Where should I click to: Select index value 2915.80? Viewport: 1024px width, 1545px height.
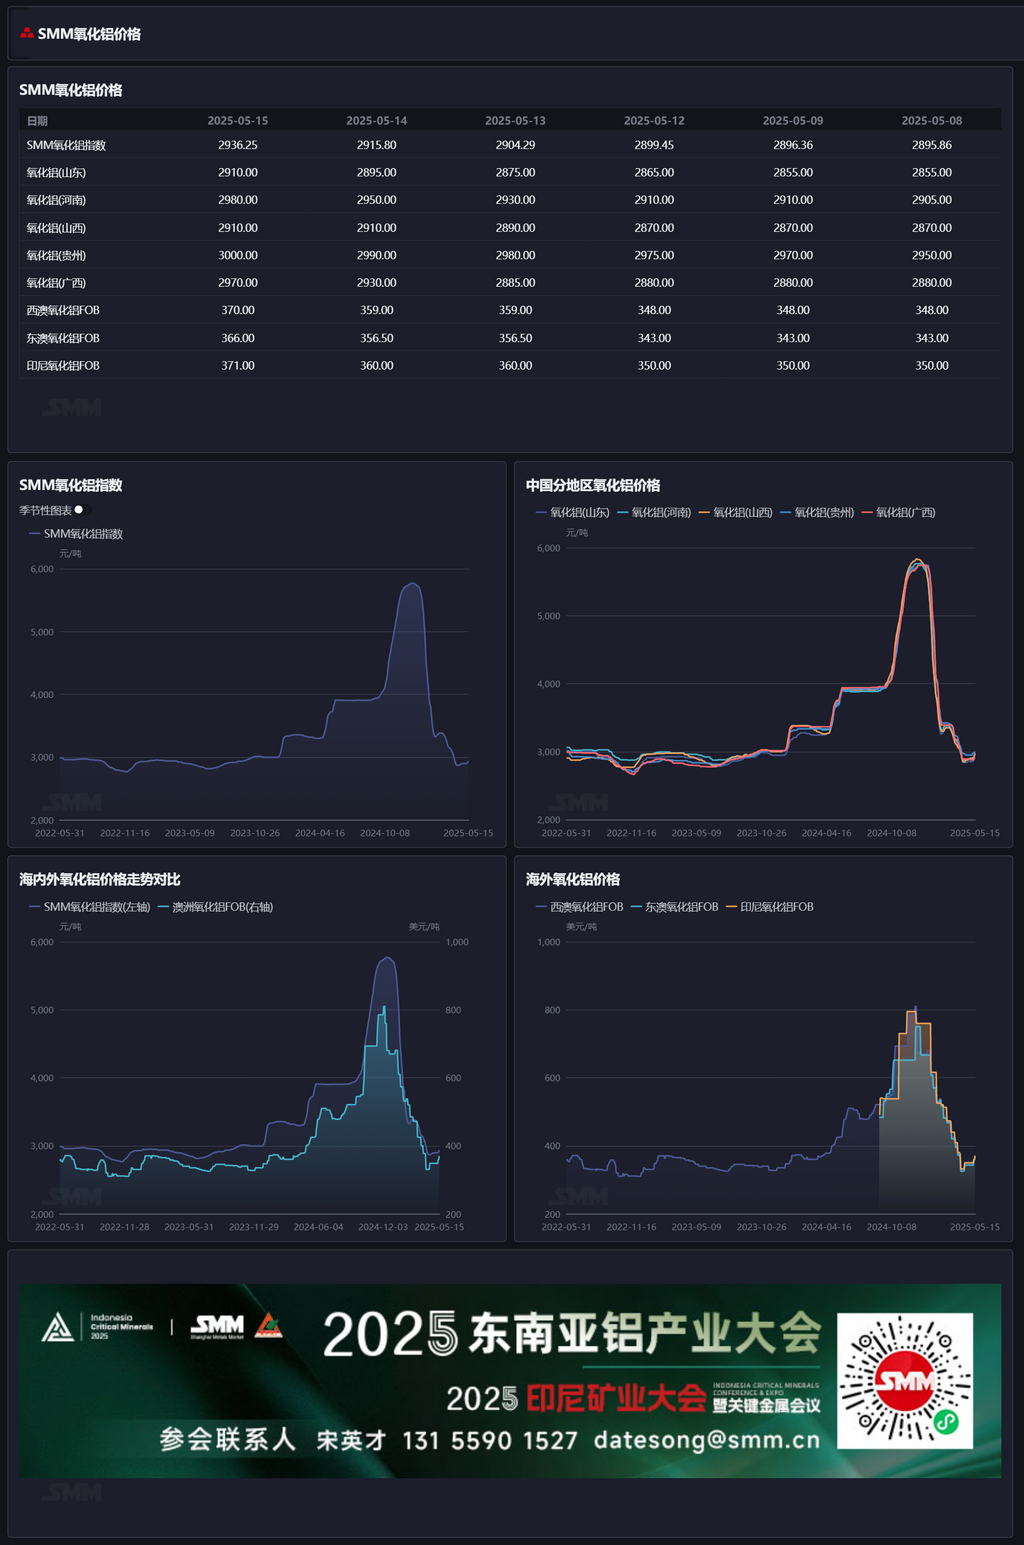tap(376, 145)
